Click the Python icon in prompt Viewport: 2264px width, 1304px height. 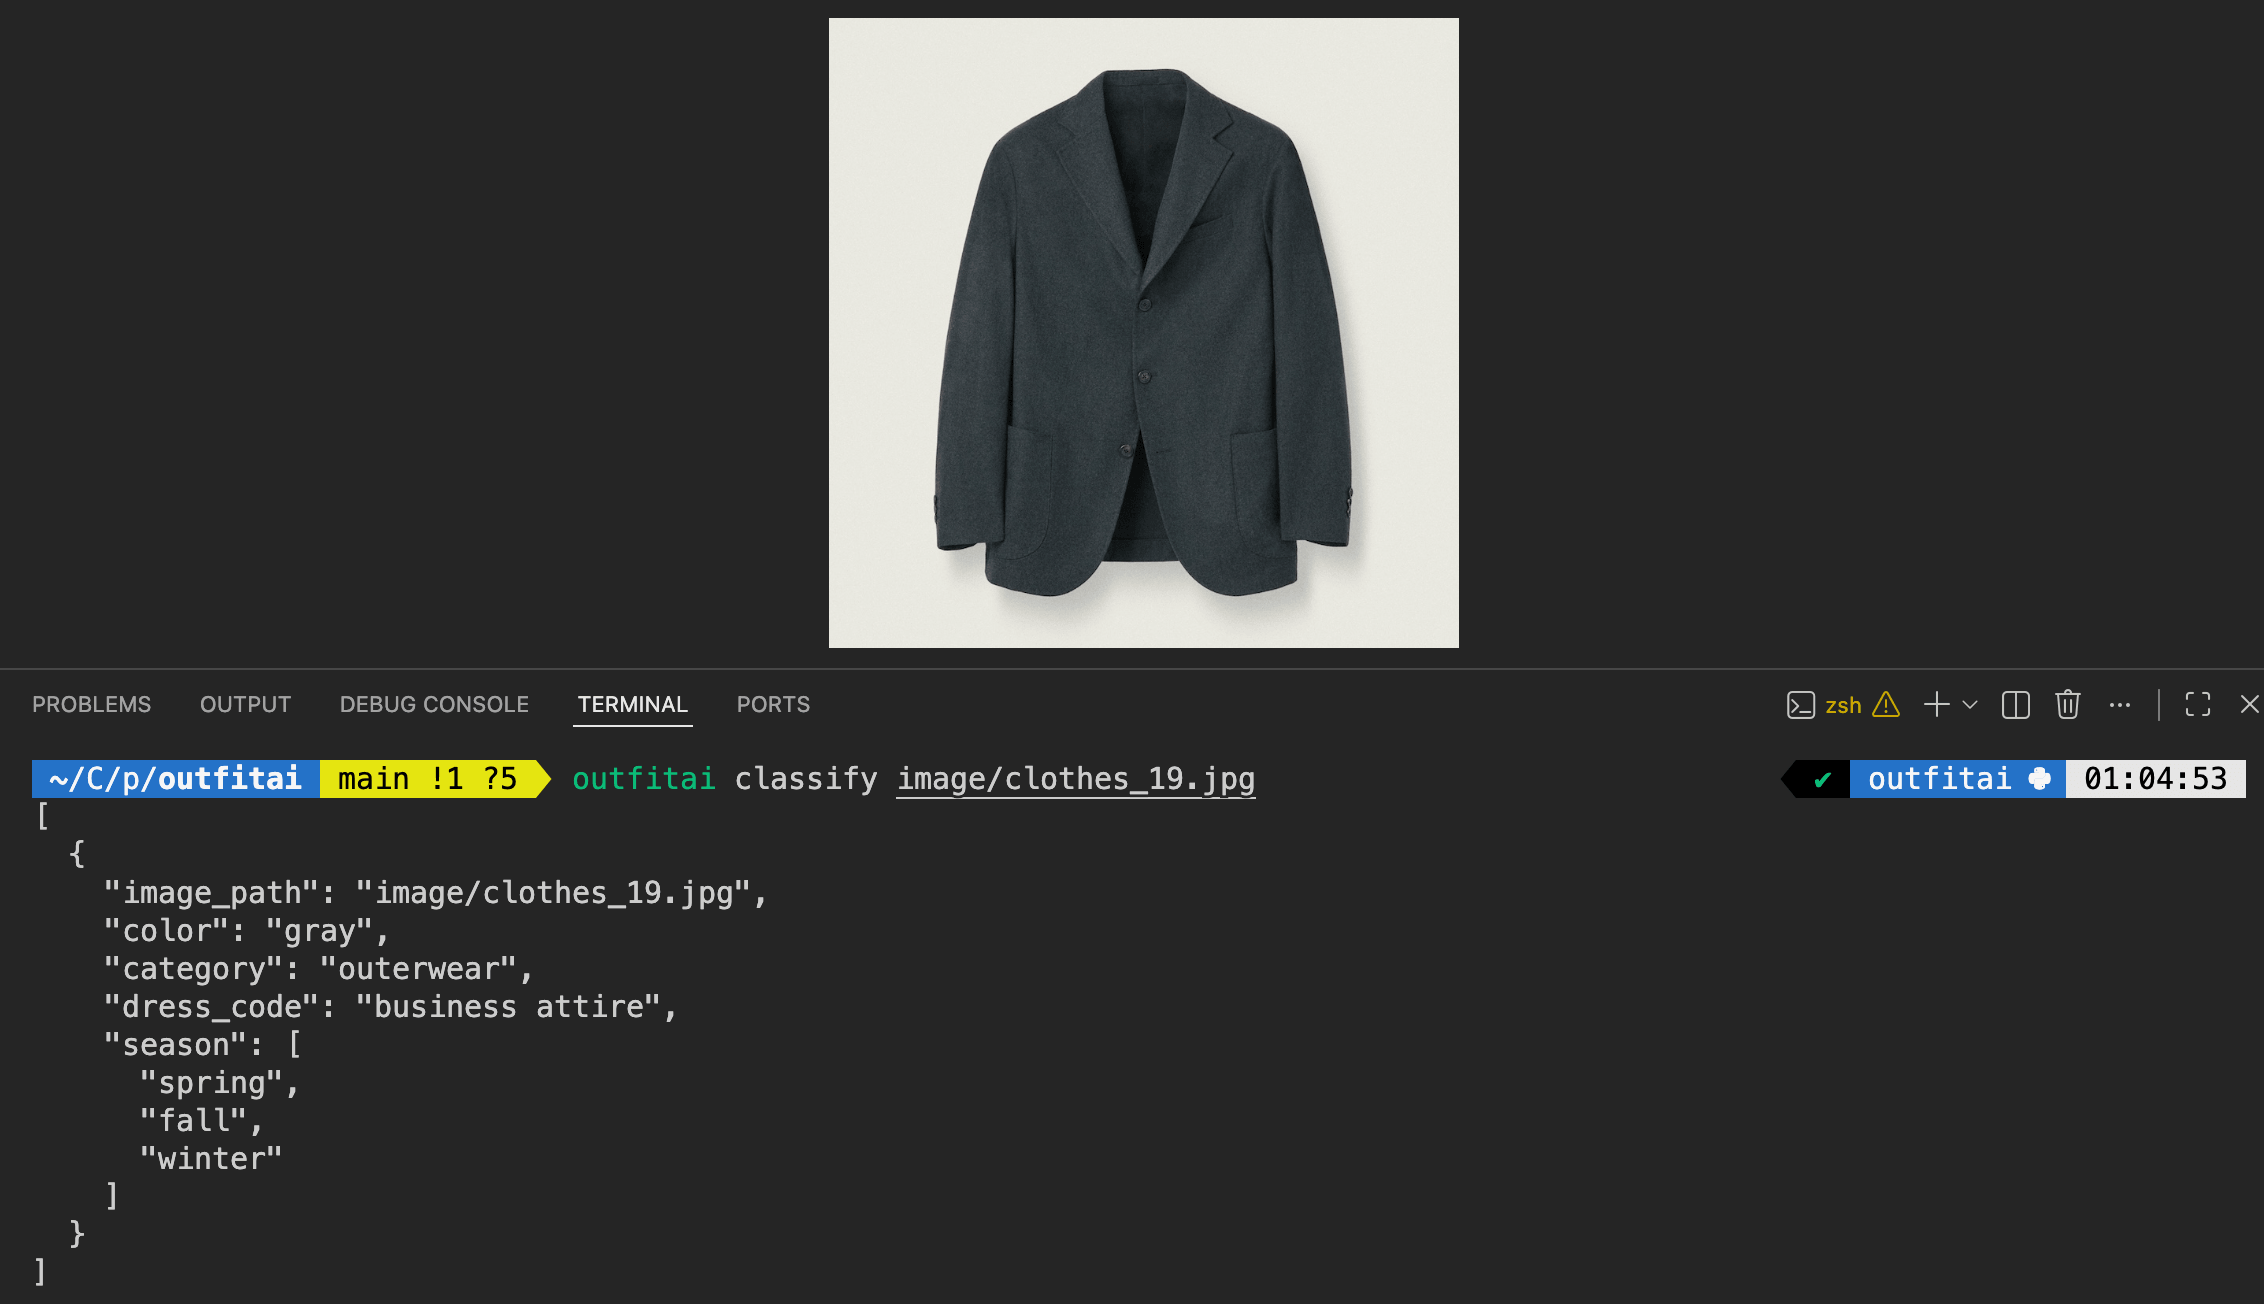tap(2040, 779)
